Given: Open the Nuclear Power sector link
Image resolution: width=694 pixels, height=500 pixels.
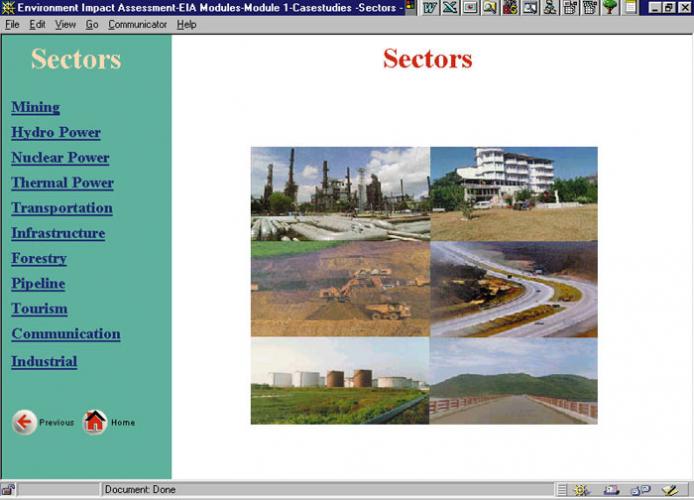Looking at the screenshot, I should pos(60,158).
